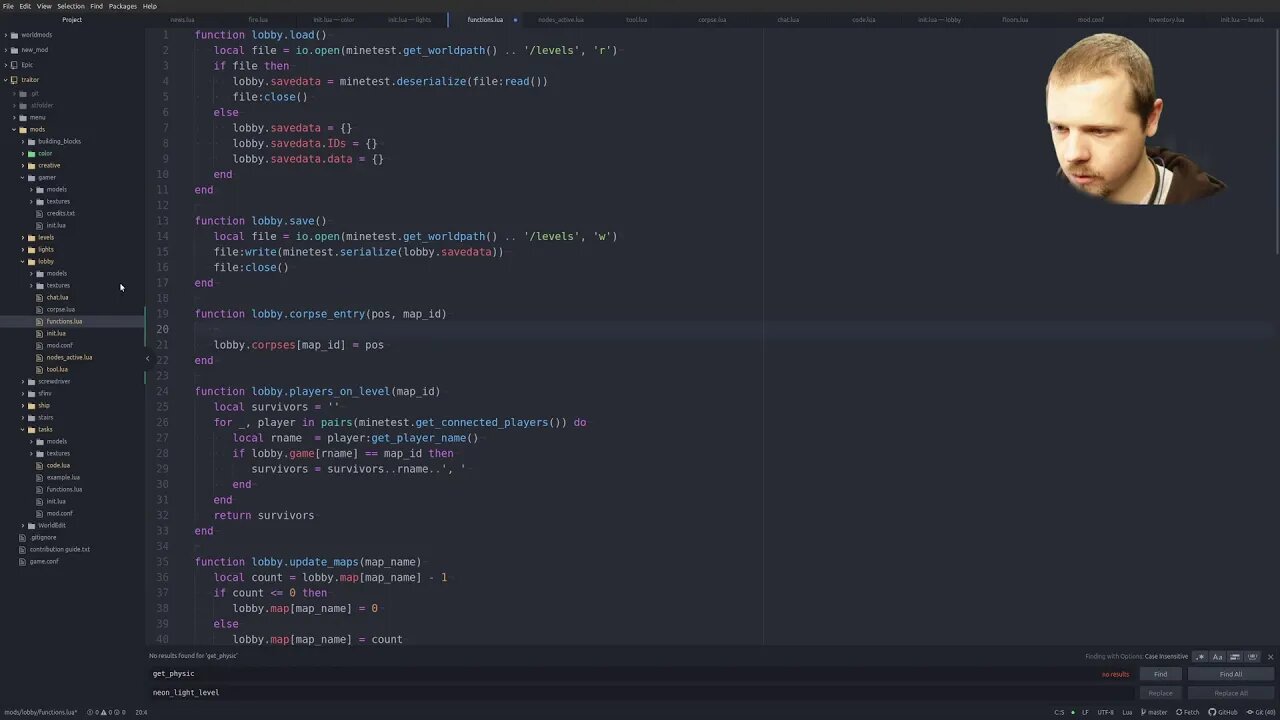The image size is (1280, 720).
Task: Open the Find menu
Action: [x=96, y=6]
